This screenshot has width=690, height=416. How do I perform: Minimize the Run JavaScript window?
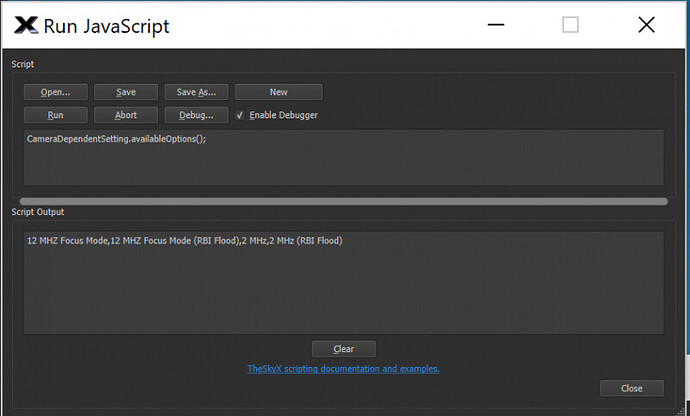[x=496, y=25]
